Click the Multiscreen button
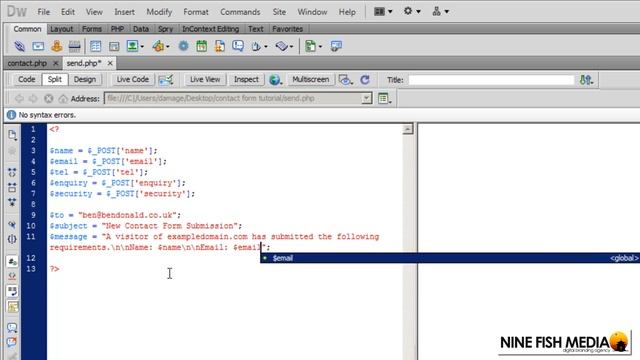The image size is (640, 360). point(311,79)
